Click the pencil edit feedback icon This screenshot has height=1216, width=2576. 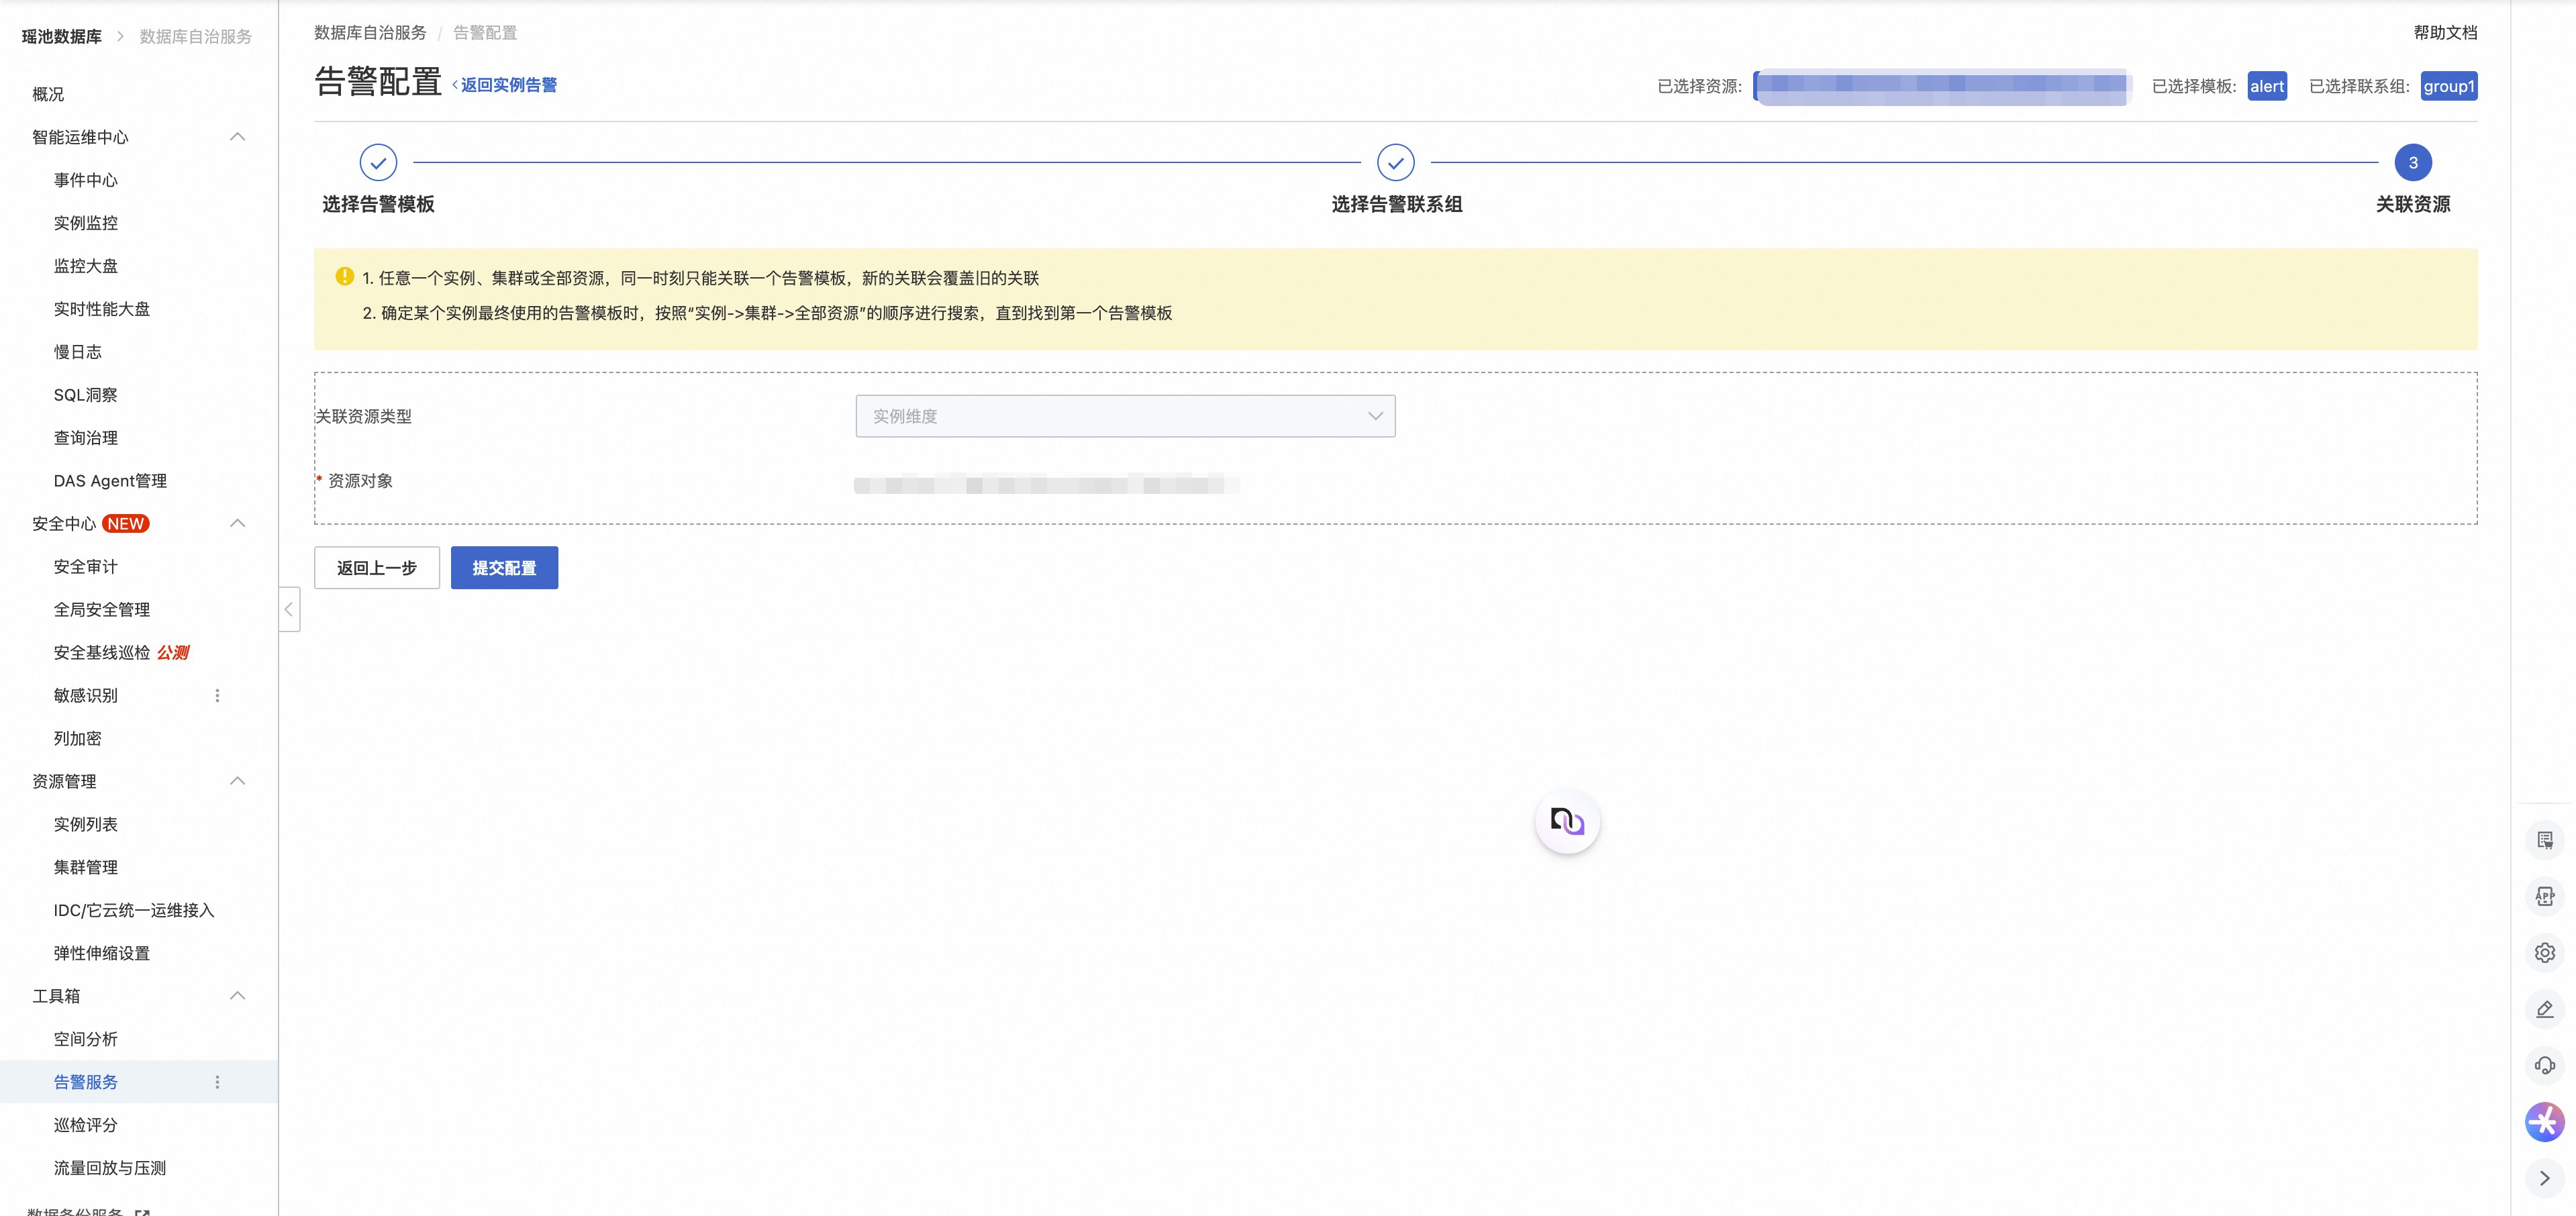[2544, 1009]
